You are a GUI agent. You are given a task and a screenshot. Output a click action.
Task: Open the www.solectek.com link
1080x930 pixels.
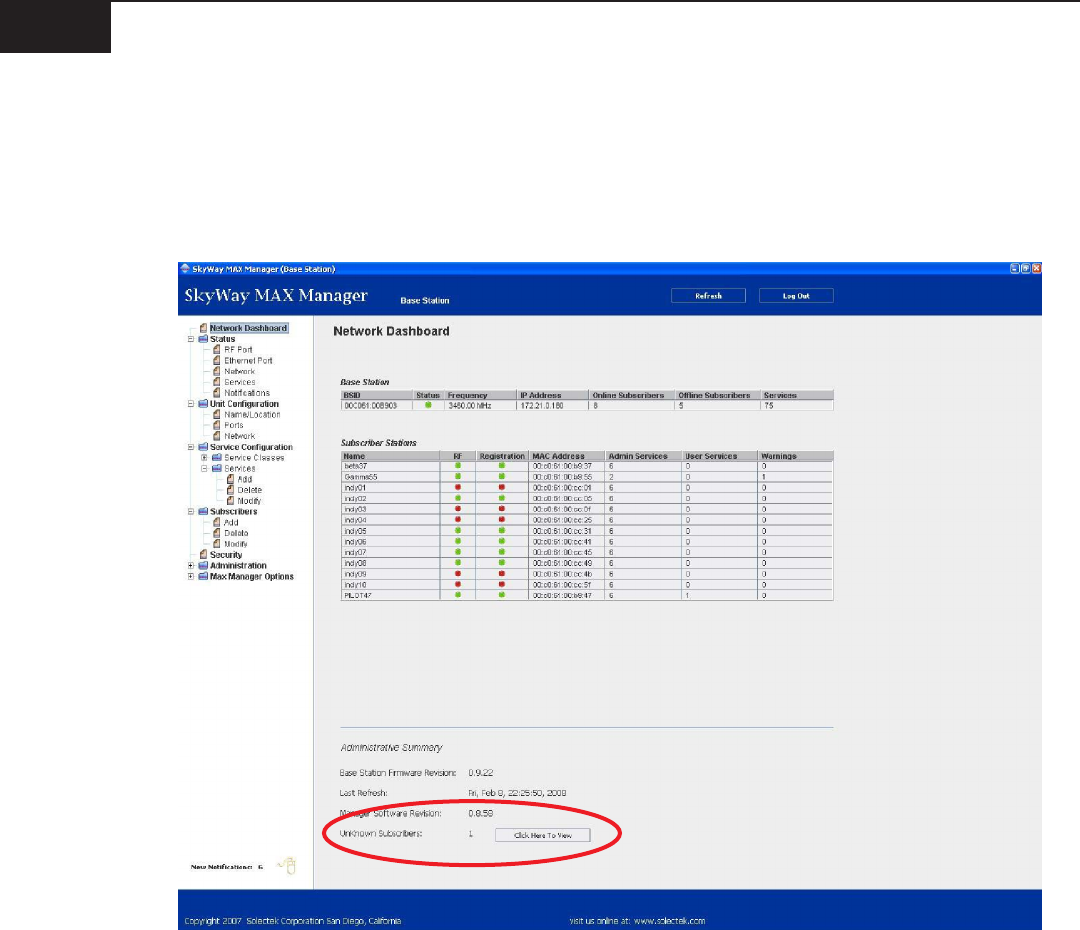click(669, 921)
